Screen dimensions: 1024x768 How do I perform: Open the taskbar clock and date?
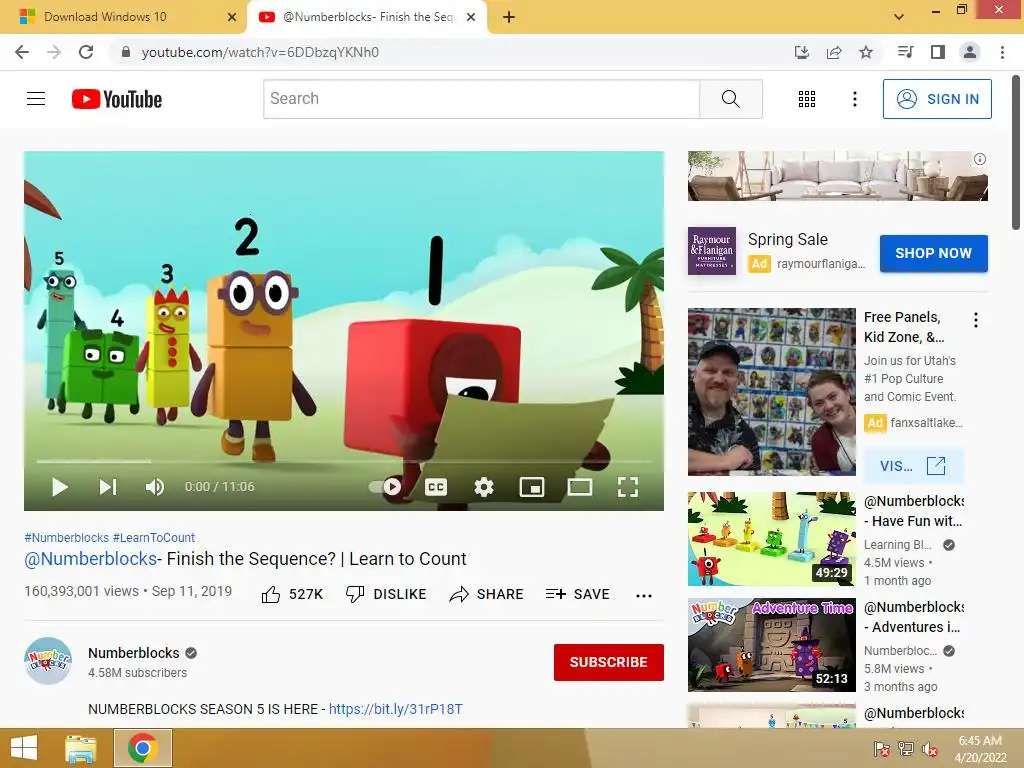[980, 749]
